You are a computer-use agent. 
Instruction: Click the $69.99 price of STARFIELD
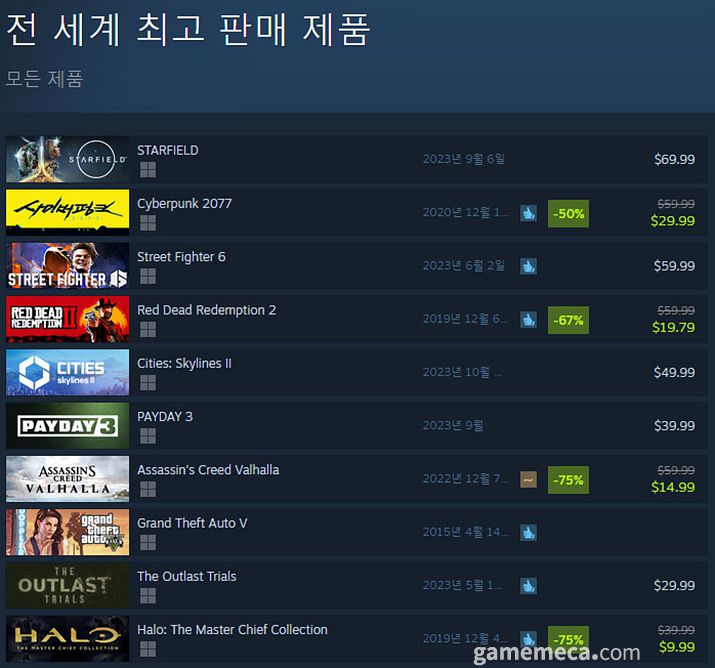[x=674, y=159]
